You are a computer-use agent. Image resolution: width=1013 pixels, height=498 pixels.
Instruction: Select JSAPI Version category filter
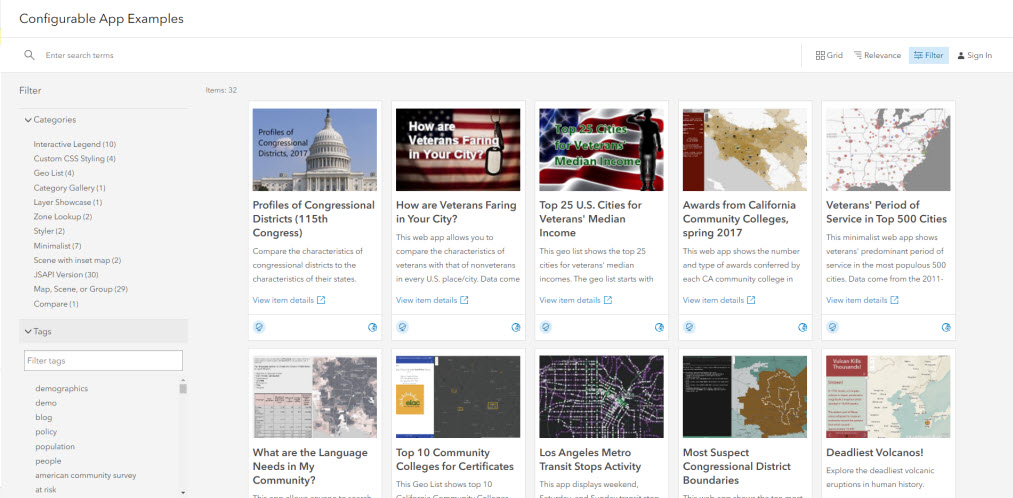[x=66, y=275]
